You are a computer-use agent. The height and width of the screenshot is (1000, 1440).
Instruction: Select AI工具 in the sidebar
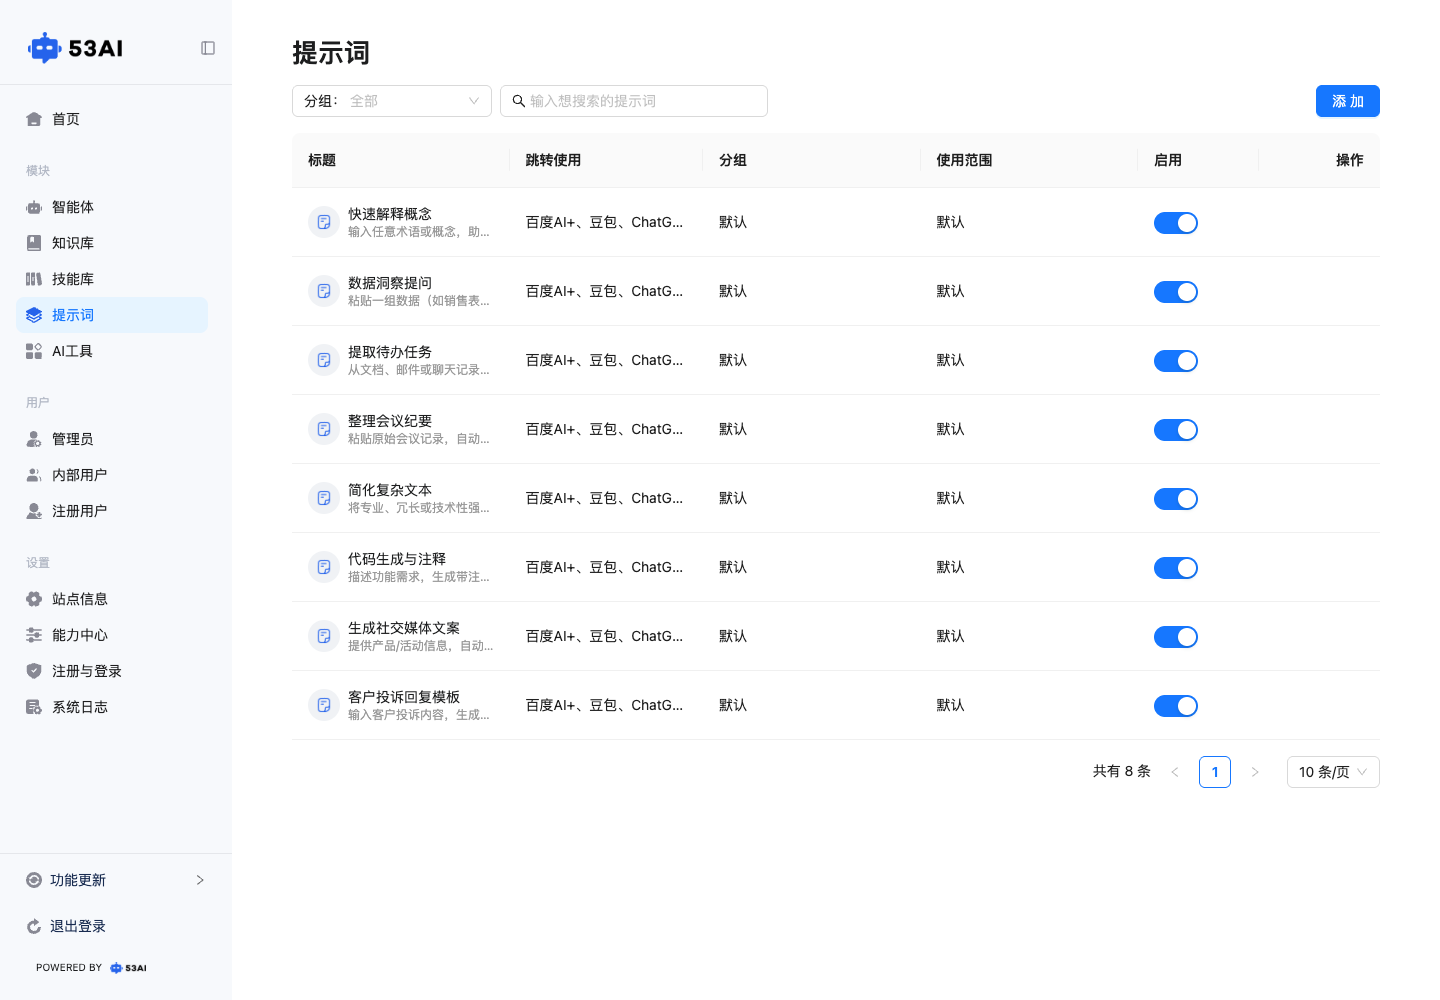point(112,351)
